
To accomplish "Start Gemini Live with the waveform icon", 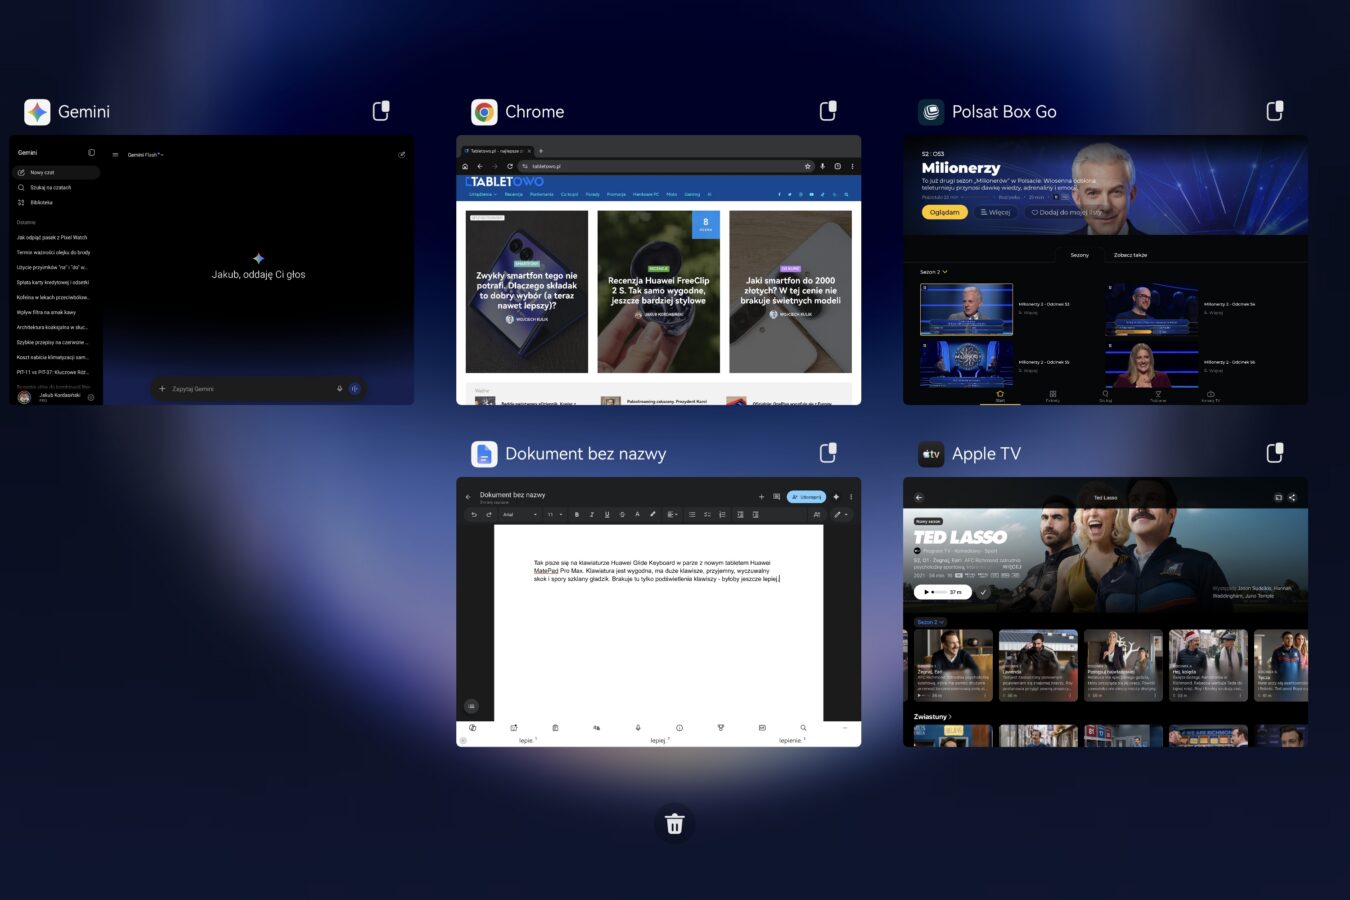I will 354,389.
